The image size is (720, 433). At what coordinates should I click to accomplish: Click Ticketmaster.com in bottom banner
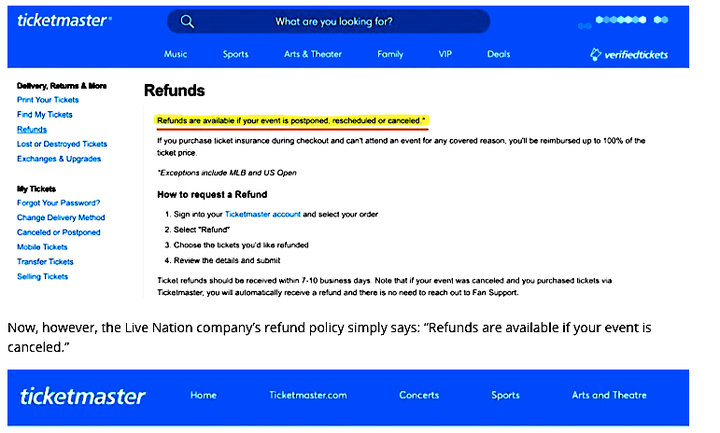pos(308,395)
